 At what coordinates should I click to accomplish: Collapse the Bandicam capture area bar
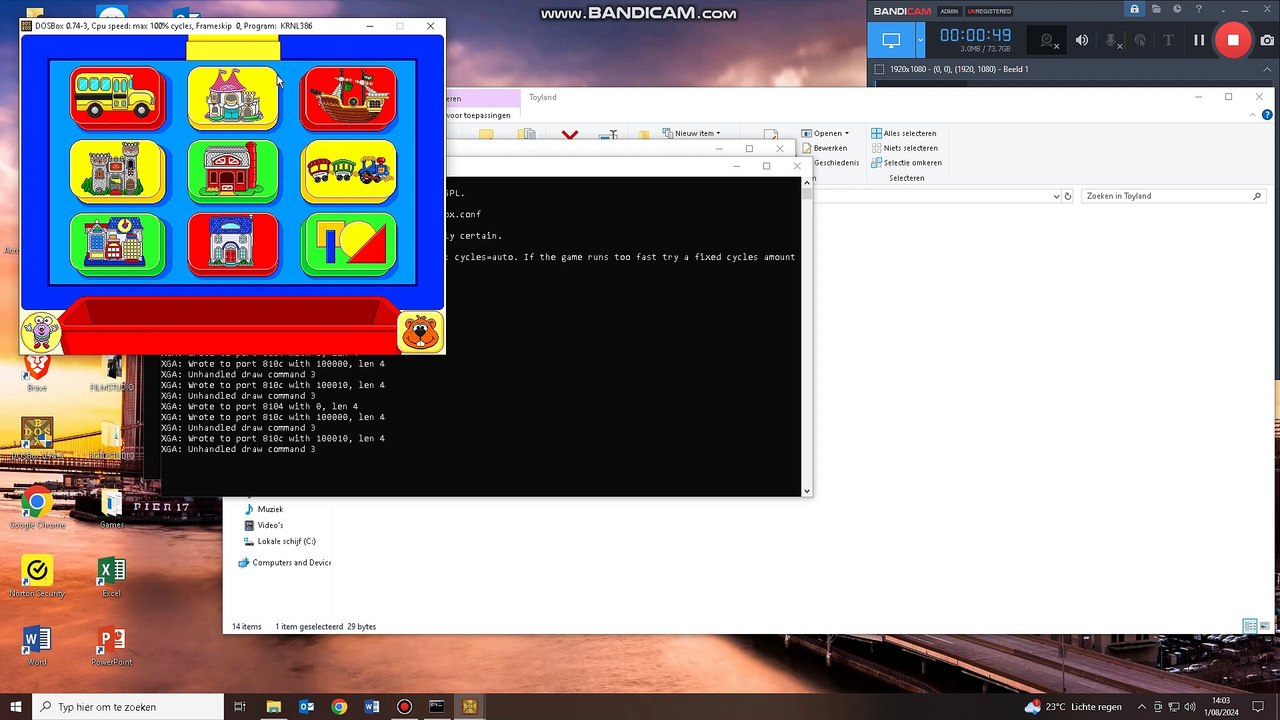tap(1268, 69)
